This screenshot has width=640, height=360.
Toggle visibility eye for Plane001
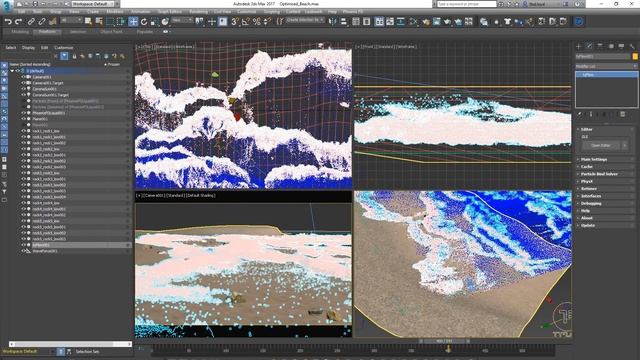pos(23,119)
